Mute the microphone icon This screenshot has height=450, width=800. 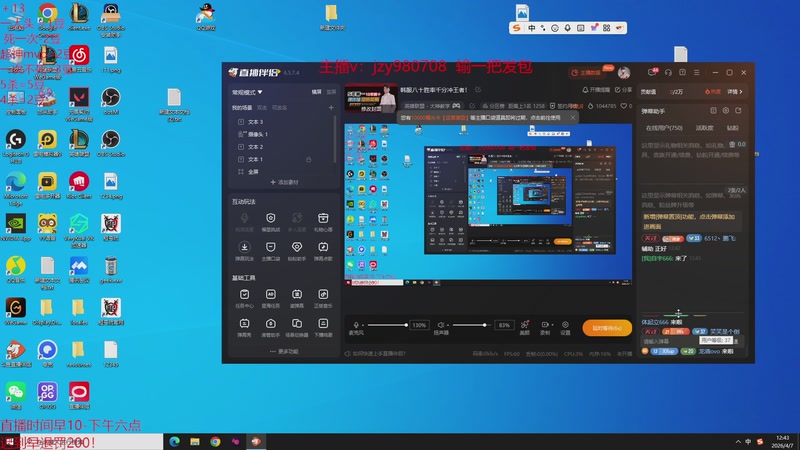pyautogui.click(x=356, y=325)
